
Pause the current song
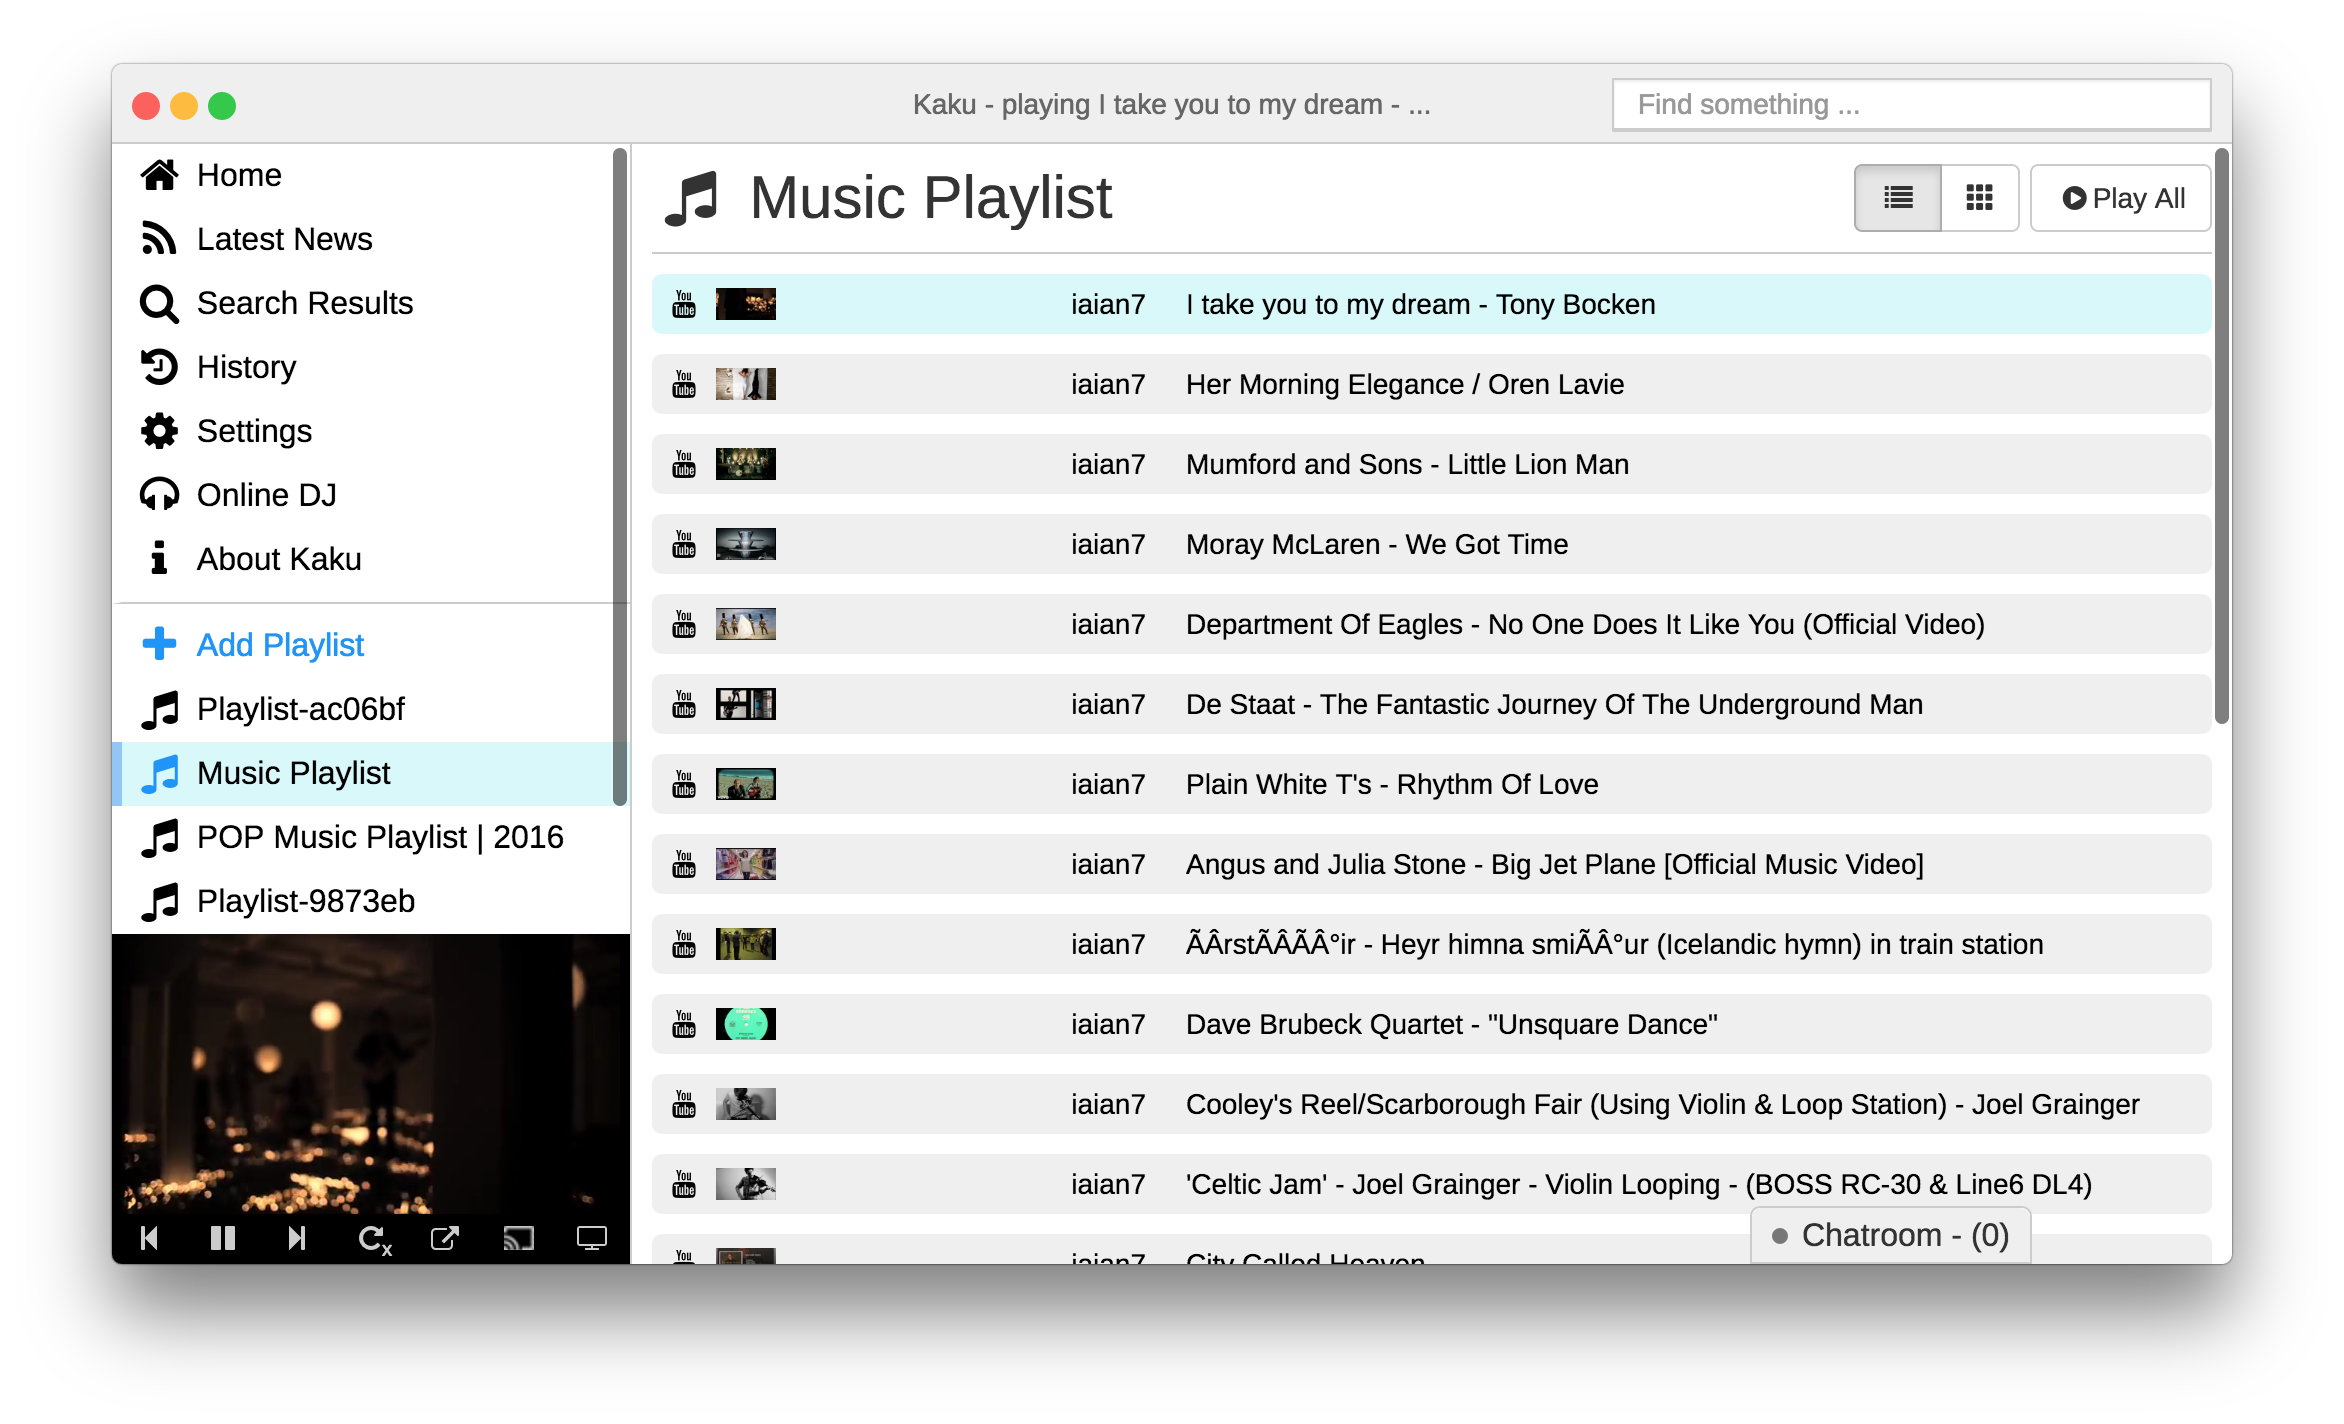click(x=222, y=1239)
